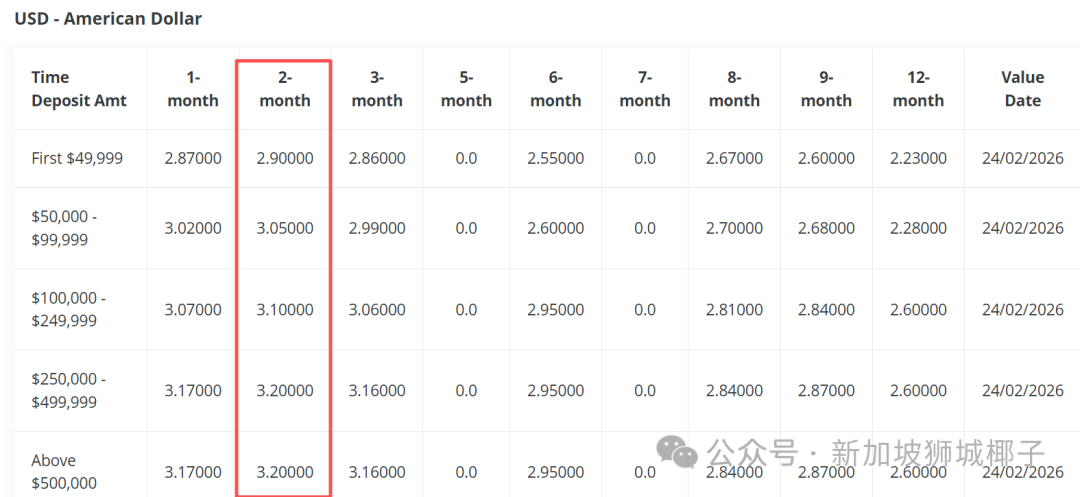Click the 3.10000 rate cell

tap(284, 310)
